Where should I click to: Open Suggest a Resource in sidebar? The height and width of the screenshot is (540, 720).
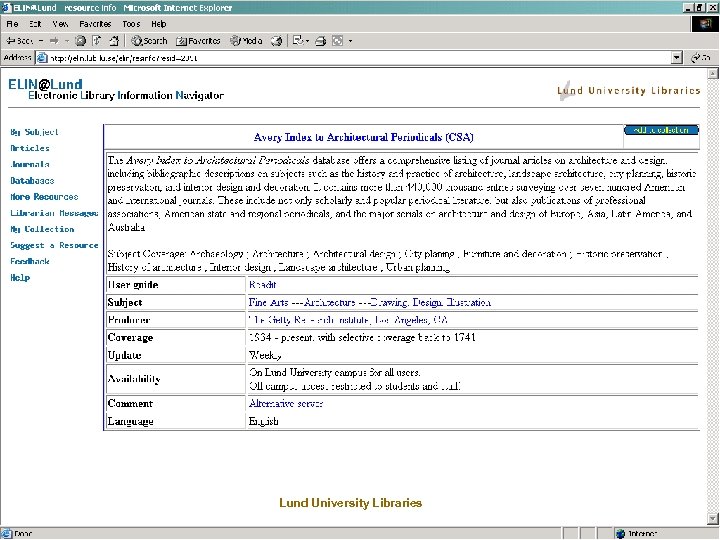click(x=54, y=245)
